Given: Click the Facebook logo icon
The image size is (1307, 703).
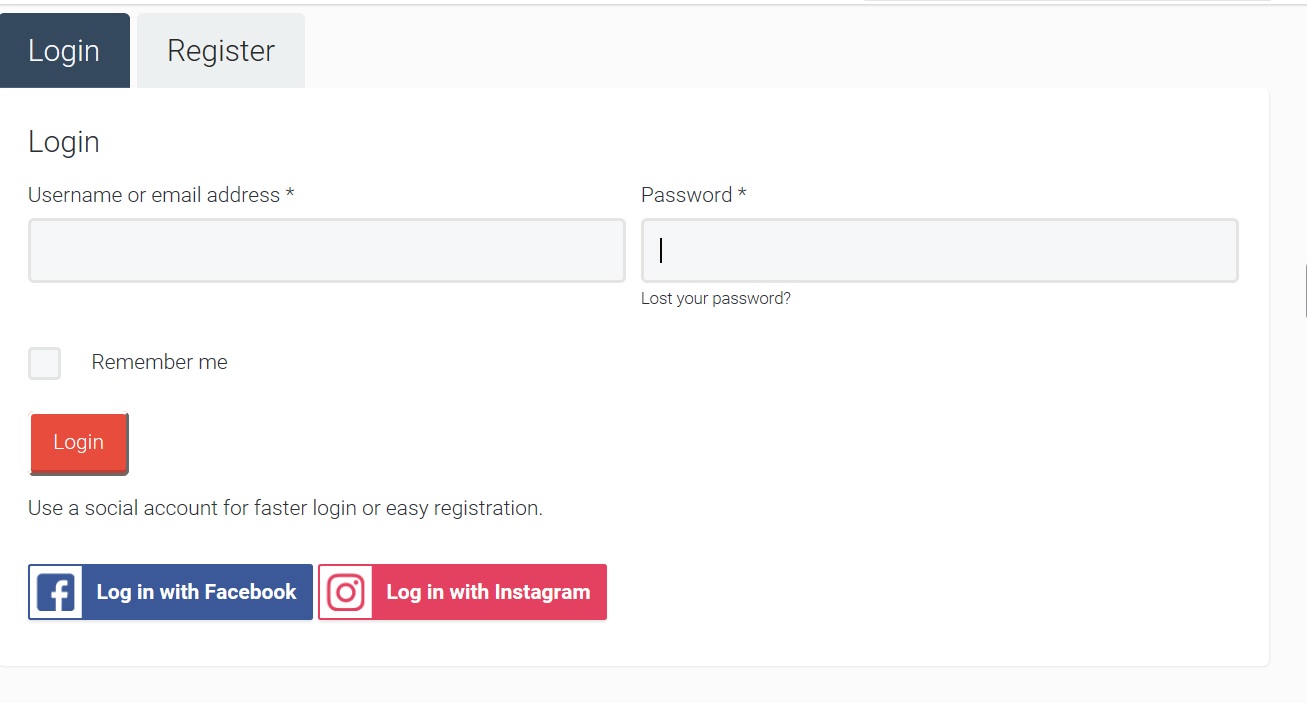Looking at the screenshot, I should click(56, 593).
